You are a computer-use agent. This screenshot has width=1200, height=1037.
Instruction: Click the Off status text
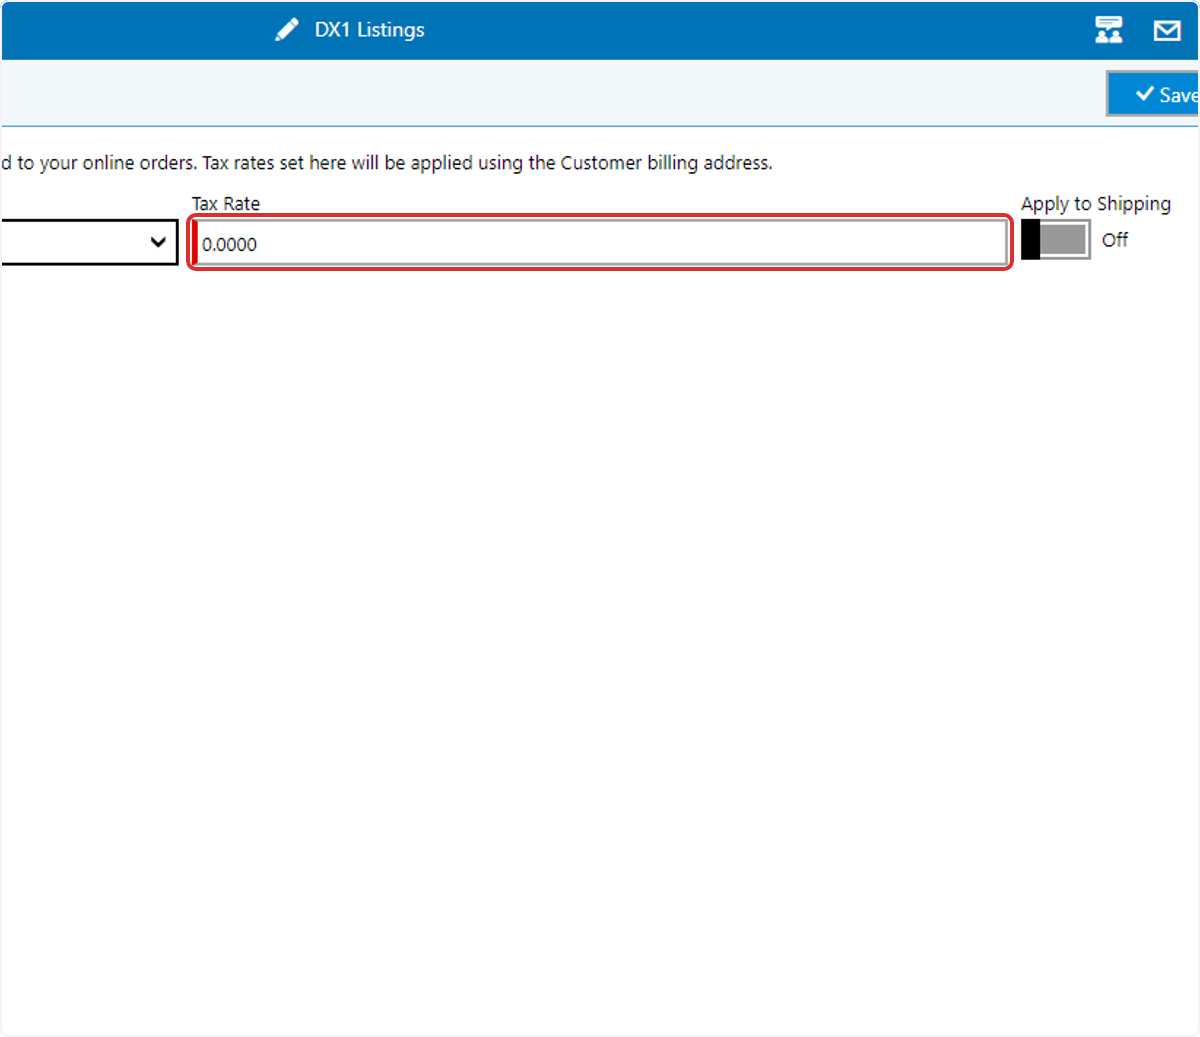coord(1115,240)
